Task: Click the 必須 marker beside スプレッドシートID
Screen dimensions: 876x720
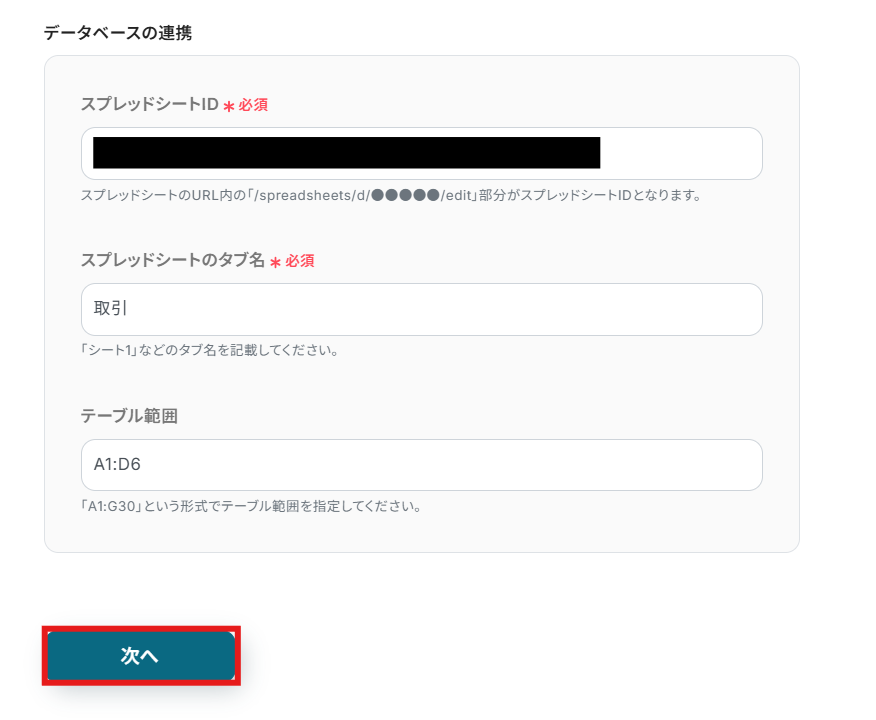Action: pos(253,104)
